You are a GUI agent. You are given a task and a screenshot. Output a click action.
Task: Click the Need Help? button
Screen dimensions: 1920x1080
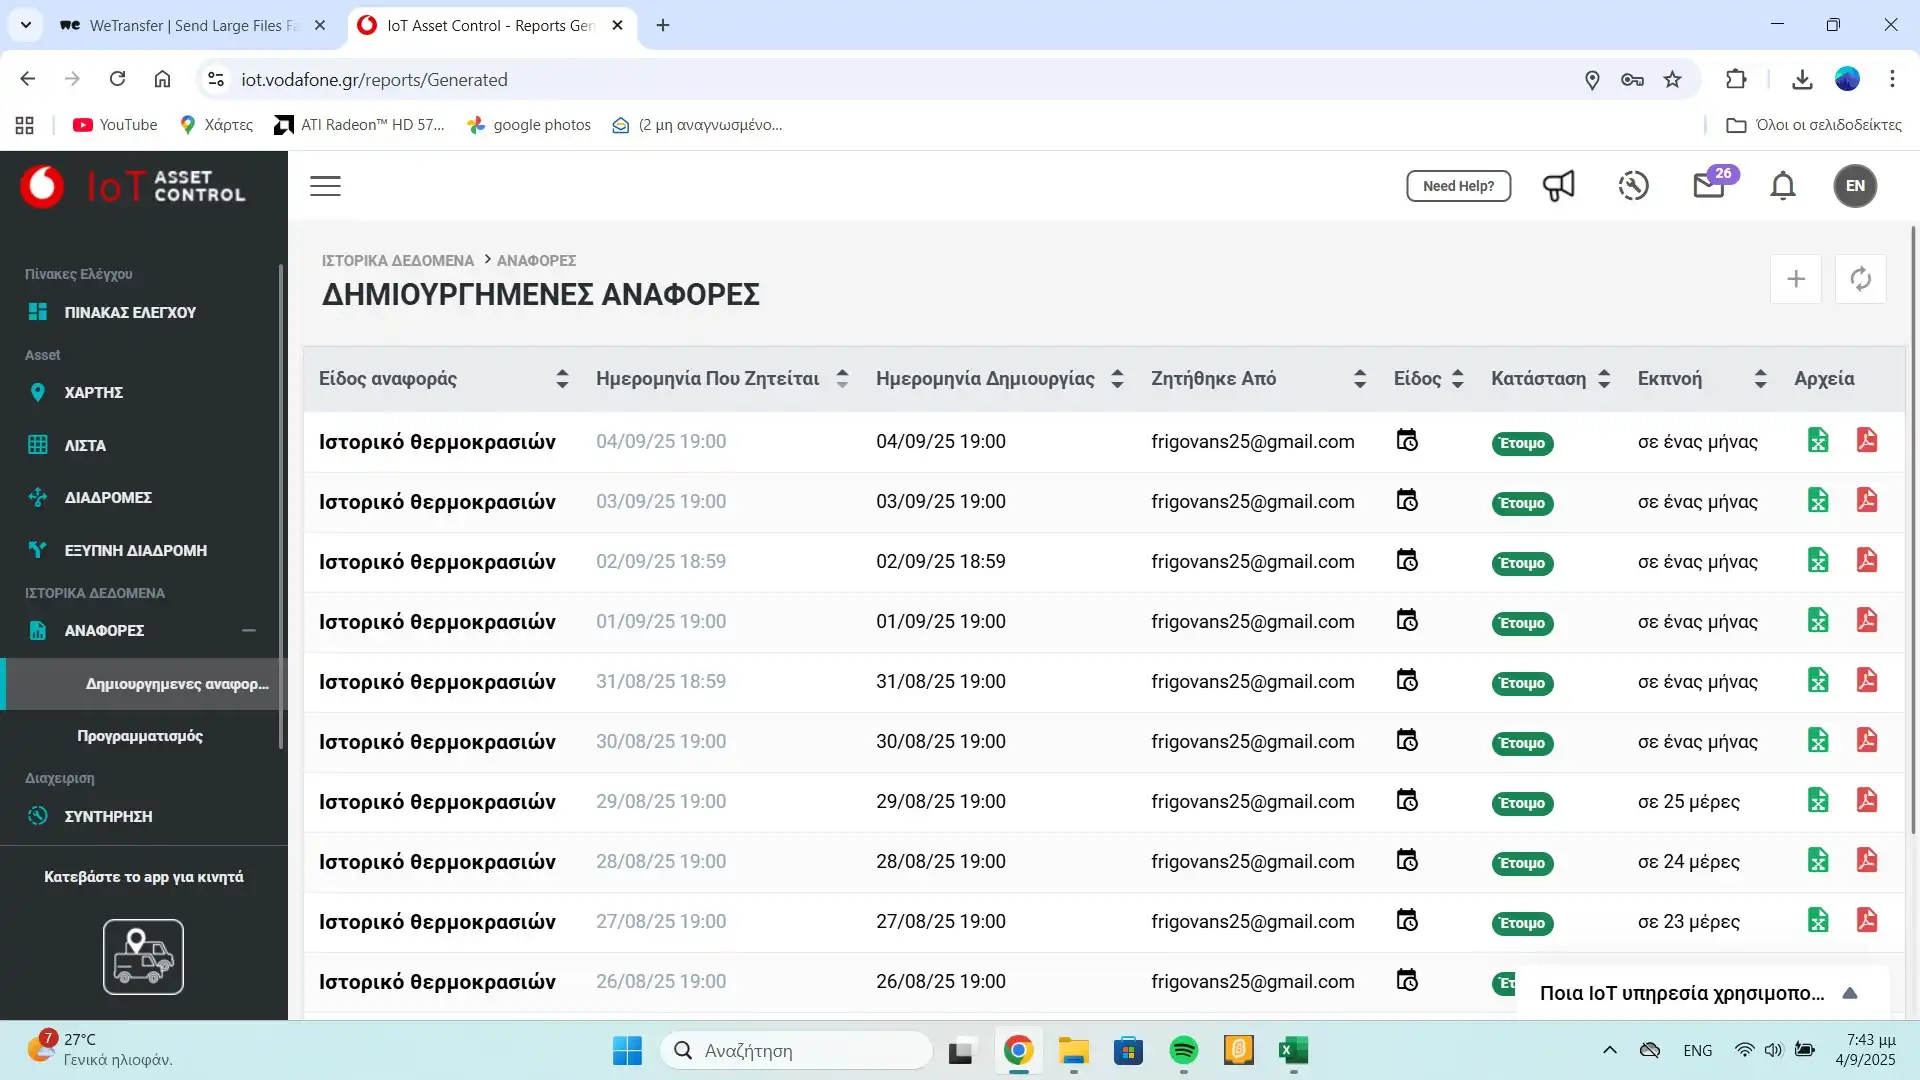point(1458,186)
